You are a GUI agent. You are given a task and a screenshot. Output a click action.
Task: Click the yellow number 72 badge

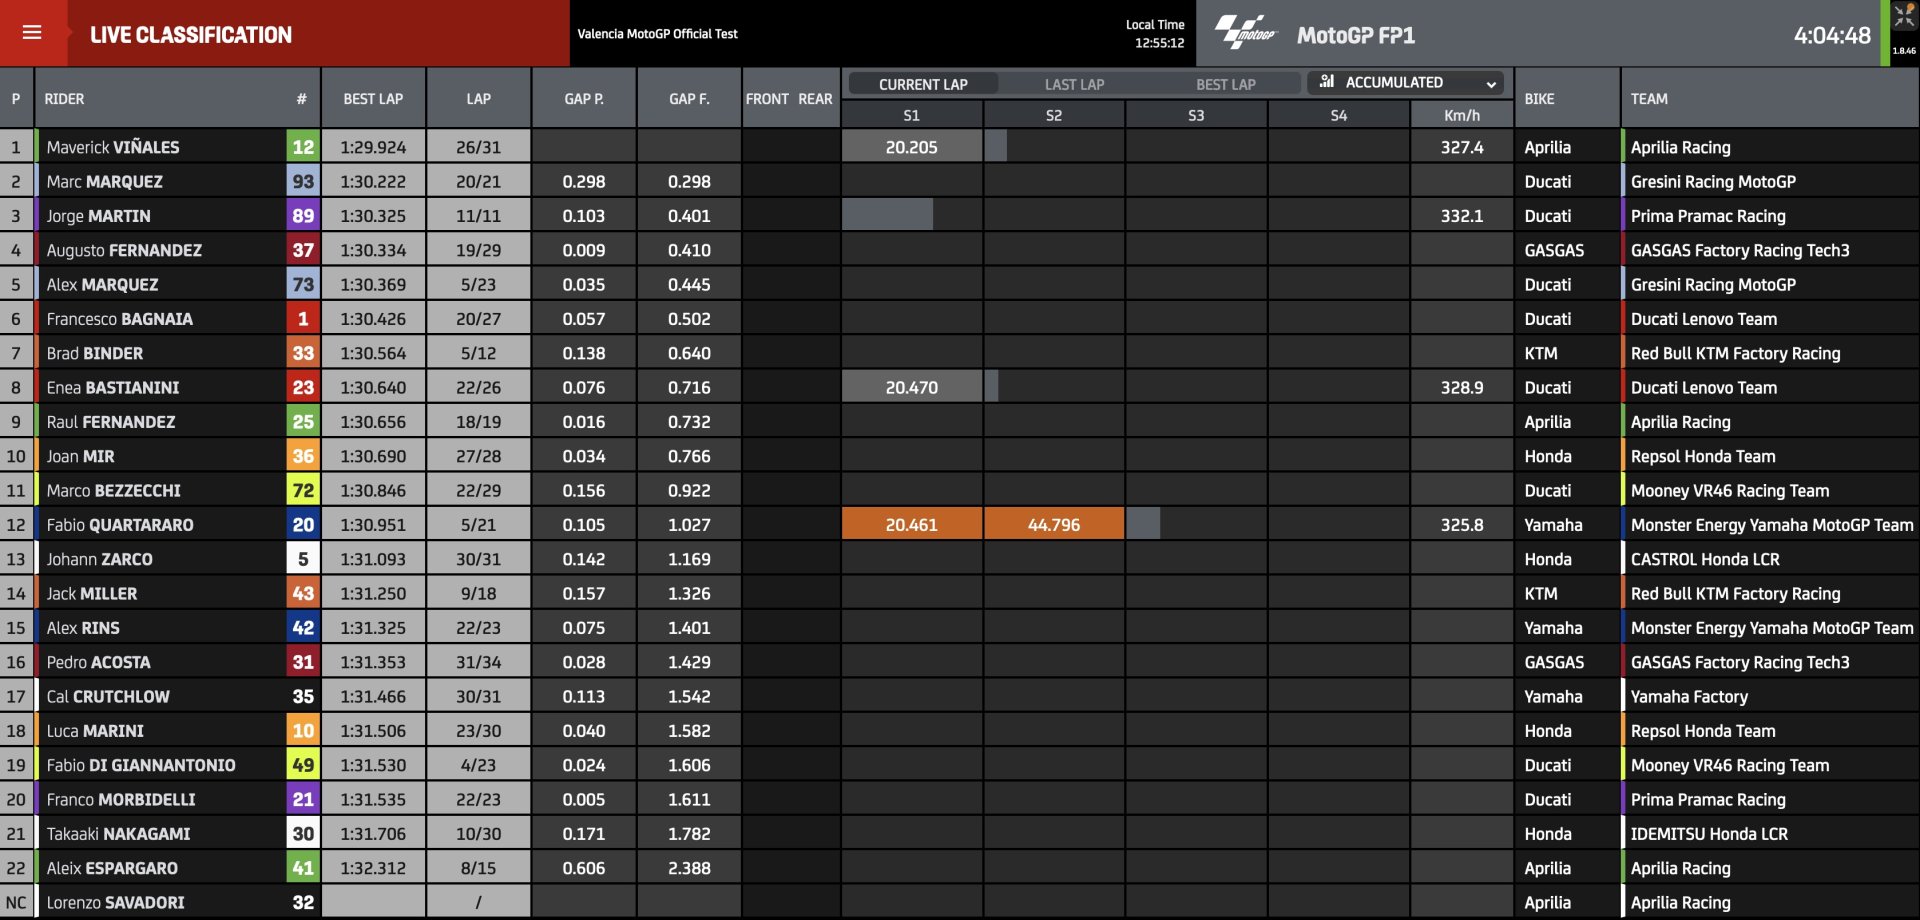(303, 490)
